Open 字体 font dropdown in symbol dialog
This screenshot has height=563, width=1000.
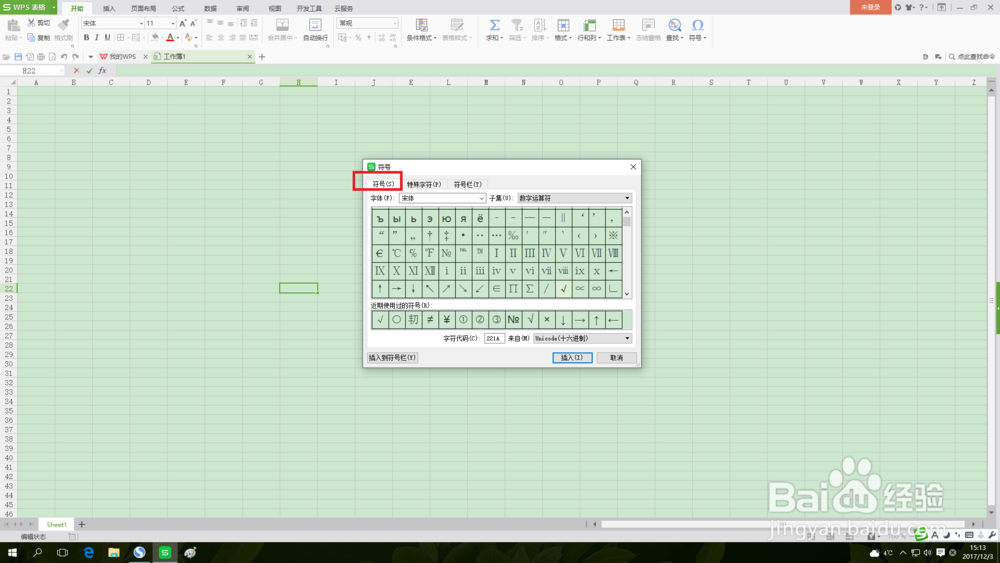(482, 198)
